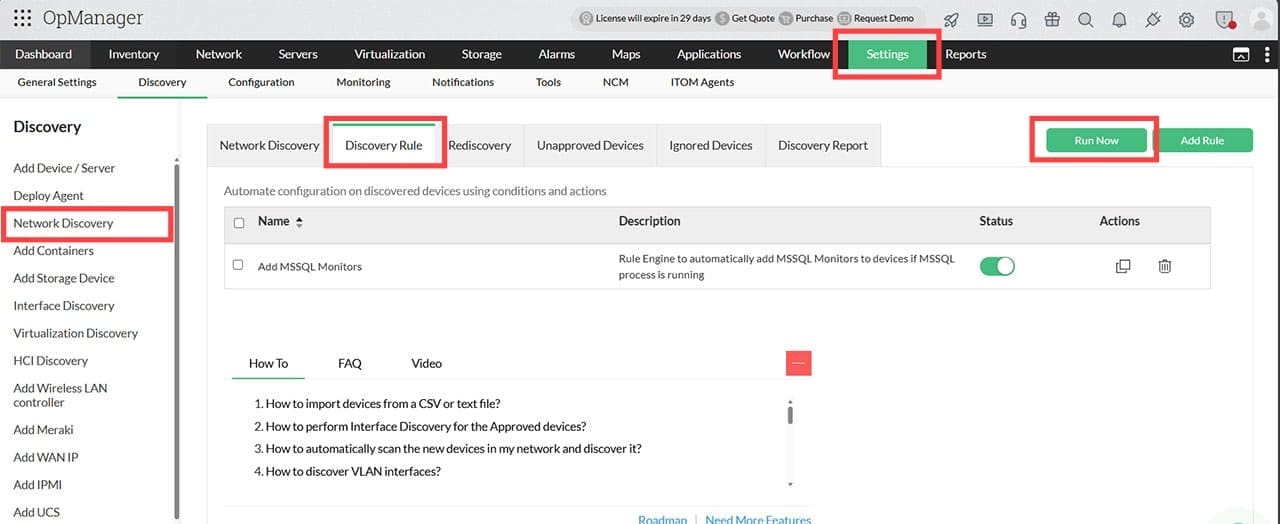
Task: Select the Discovery Rule tab
Action: pyautogui.click(x=384, y=145)
